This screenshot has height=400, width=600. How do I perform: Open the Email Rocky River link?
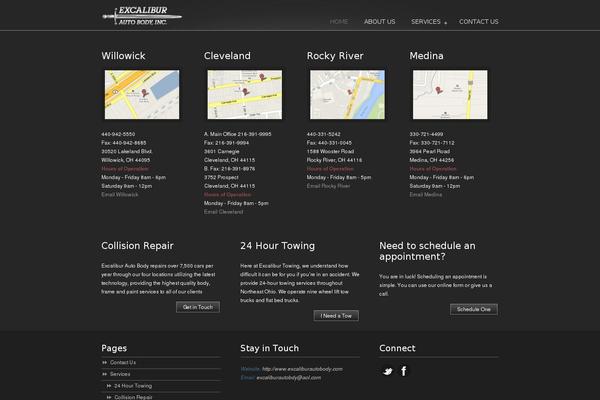click(x=328, y=186)
